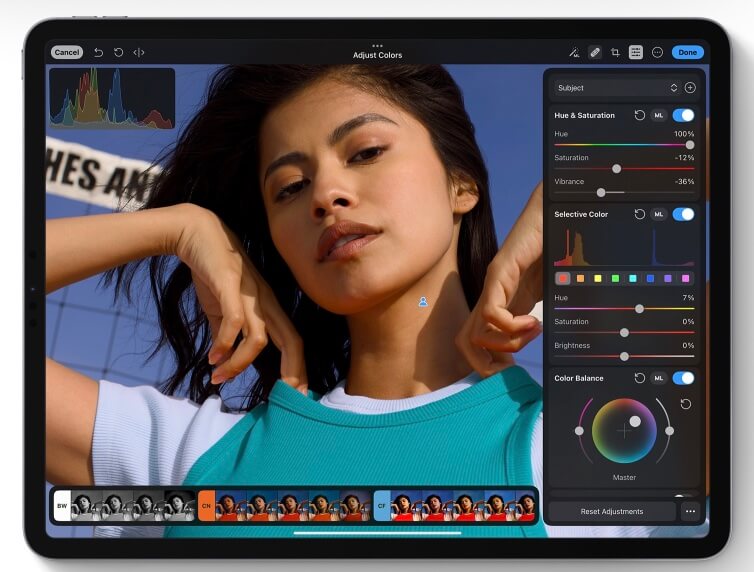Tap the three-dot handle above Adjust Colors
Screen dimensions: 754x572
click(x=377, y=46)
